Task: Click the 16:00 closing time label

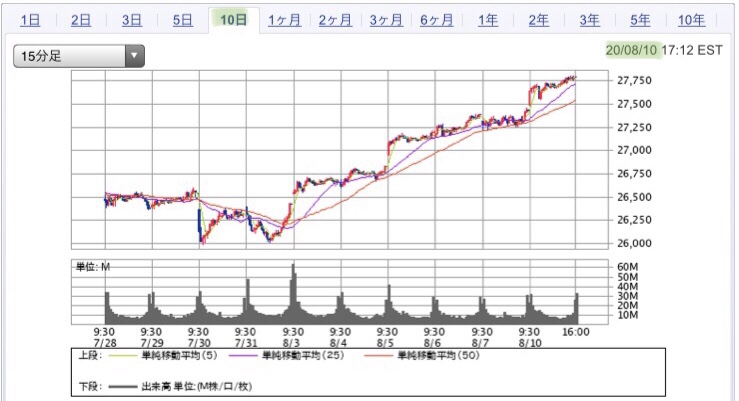Action: pos(576,332)
